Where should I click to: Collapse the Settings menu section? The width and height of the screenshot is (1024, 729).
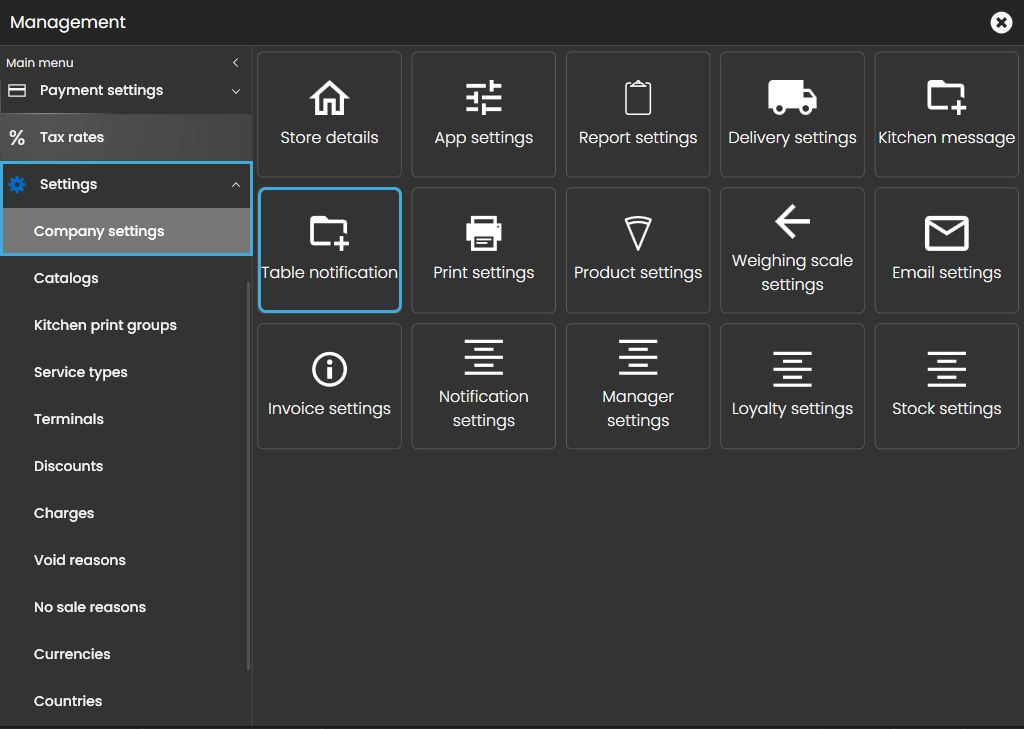[236, 185]
